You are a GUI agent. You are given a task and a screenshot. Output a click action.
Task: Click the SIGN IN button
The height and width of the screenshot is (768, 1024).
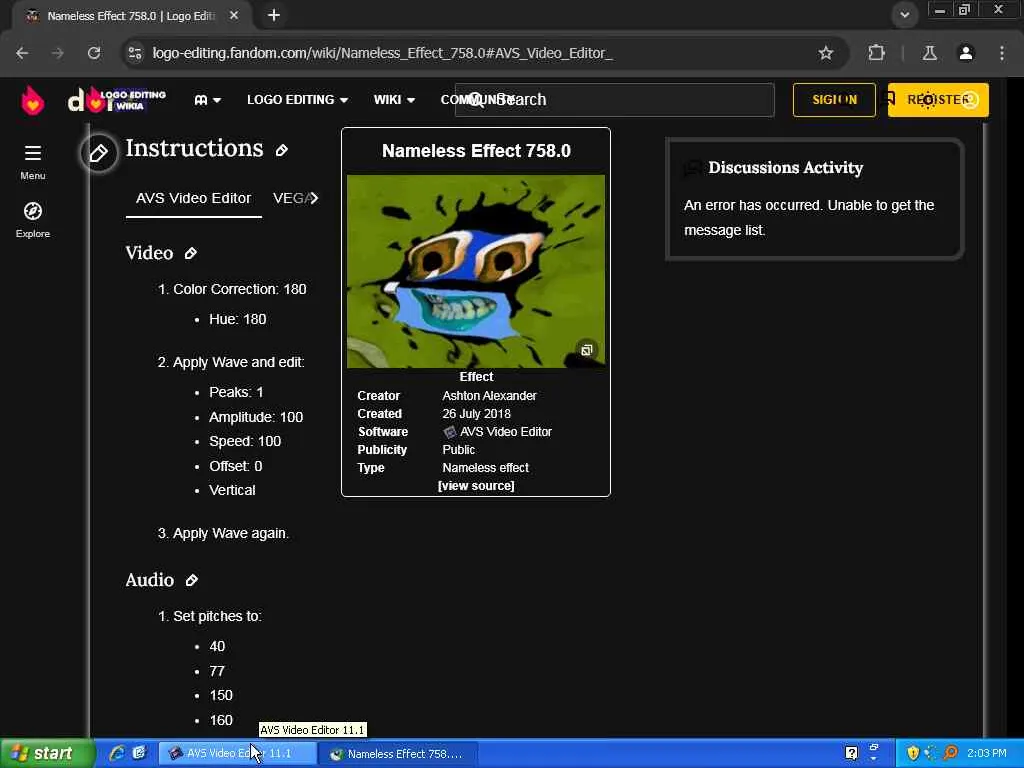pyautogui.click(x=834, y=100)
